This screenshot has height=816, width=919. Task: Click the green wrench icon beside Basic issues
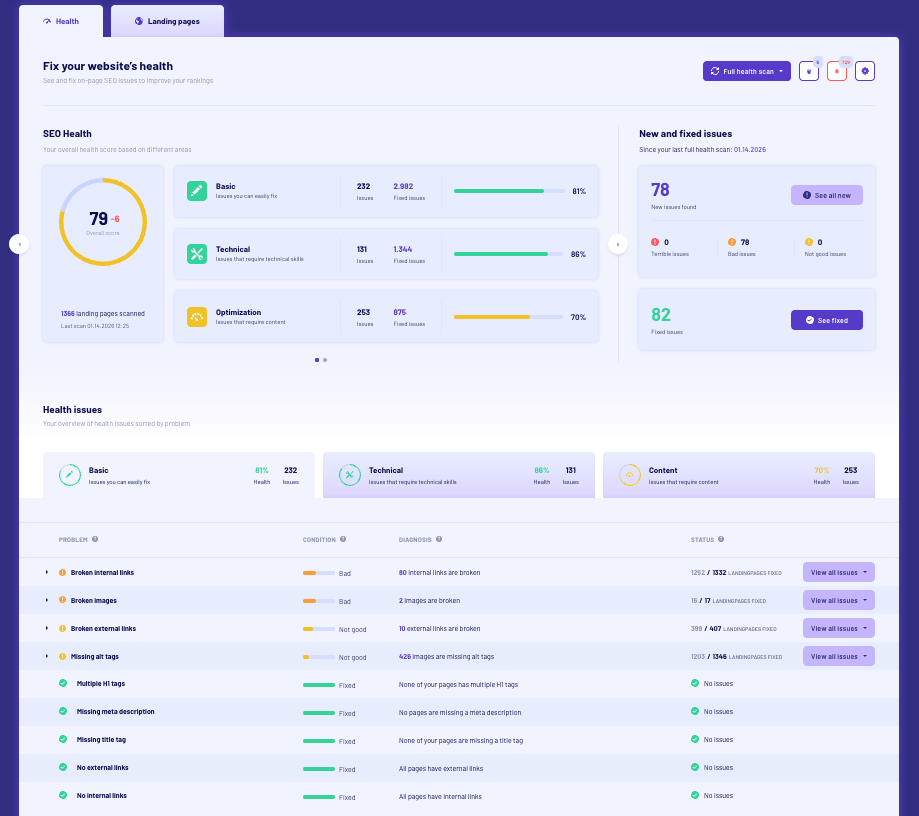pos(197,190)
